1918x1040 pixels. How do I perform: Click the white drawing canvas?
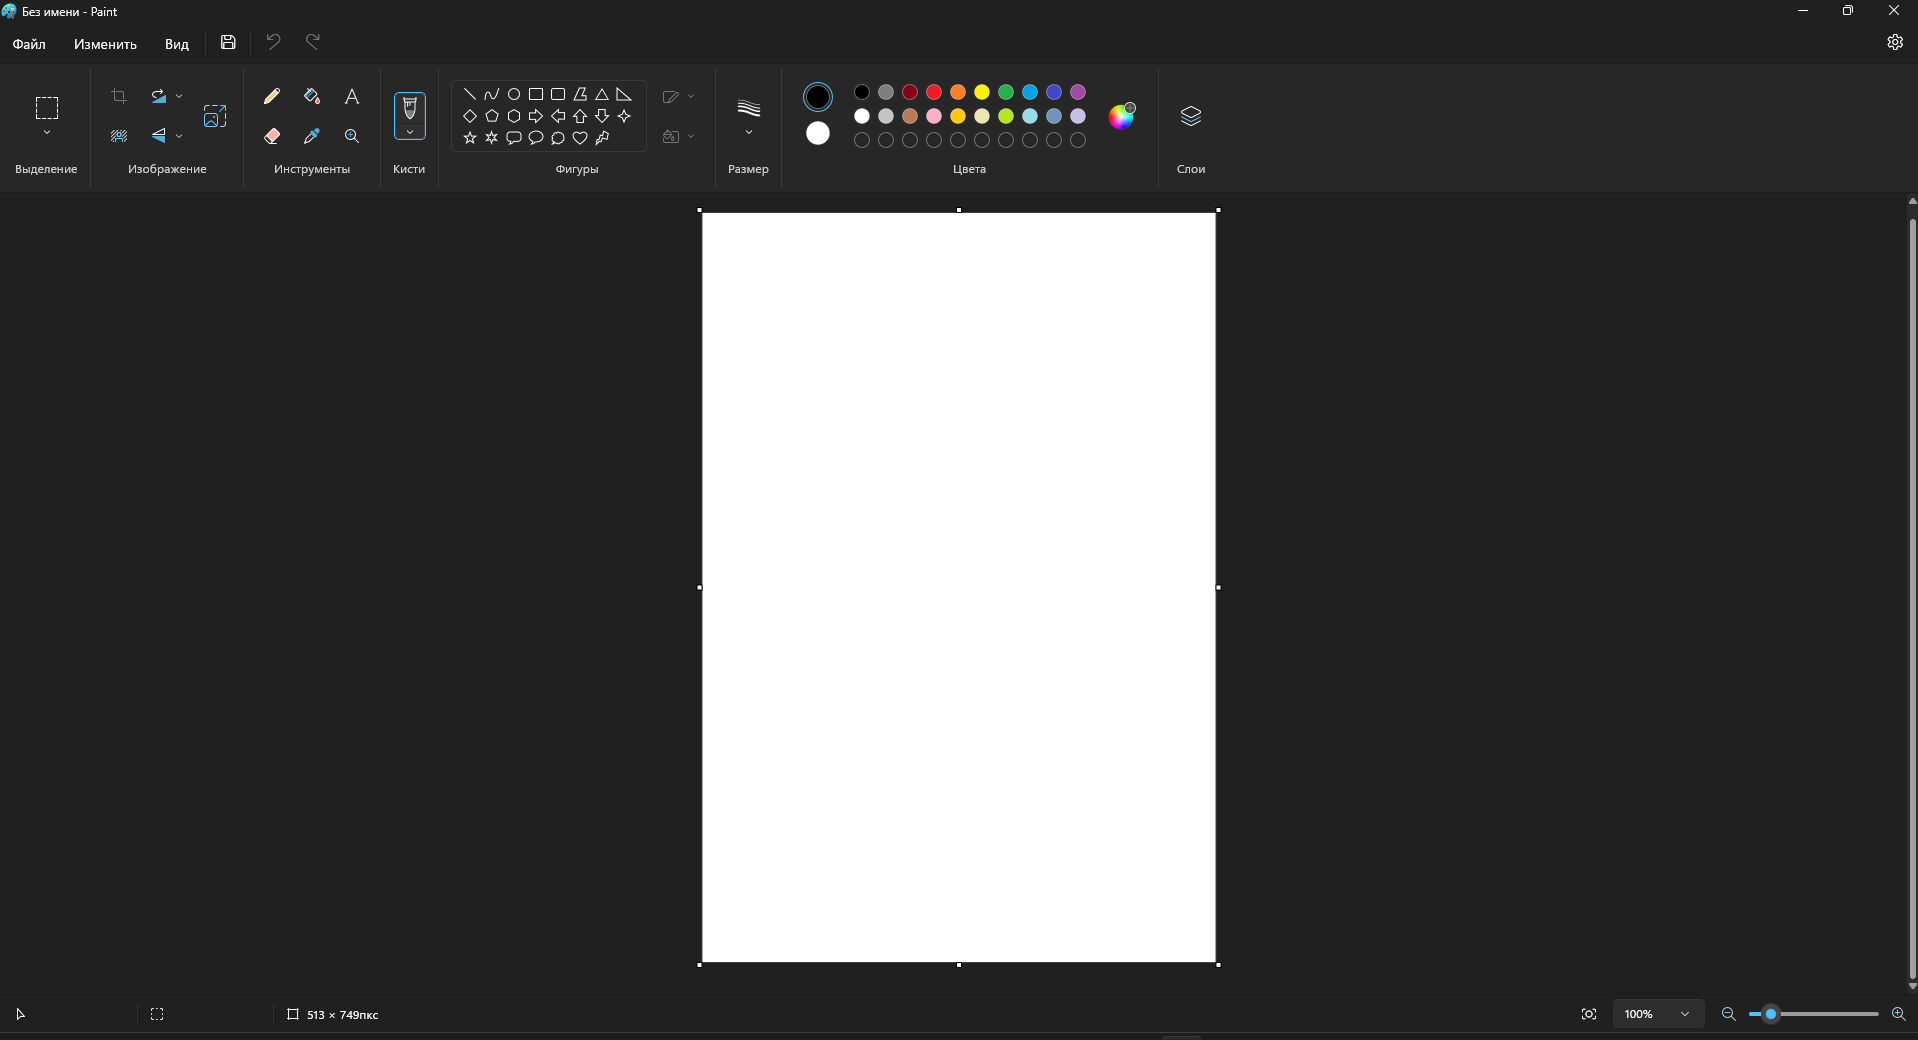pos(959,588)
